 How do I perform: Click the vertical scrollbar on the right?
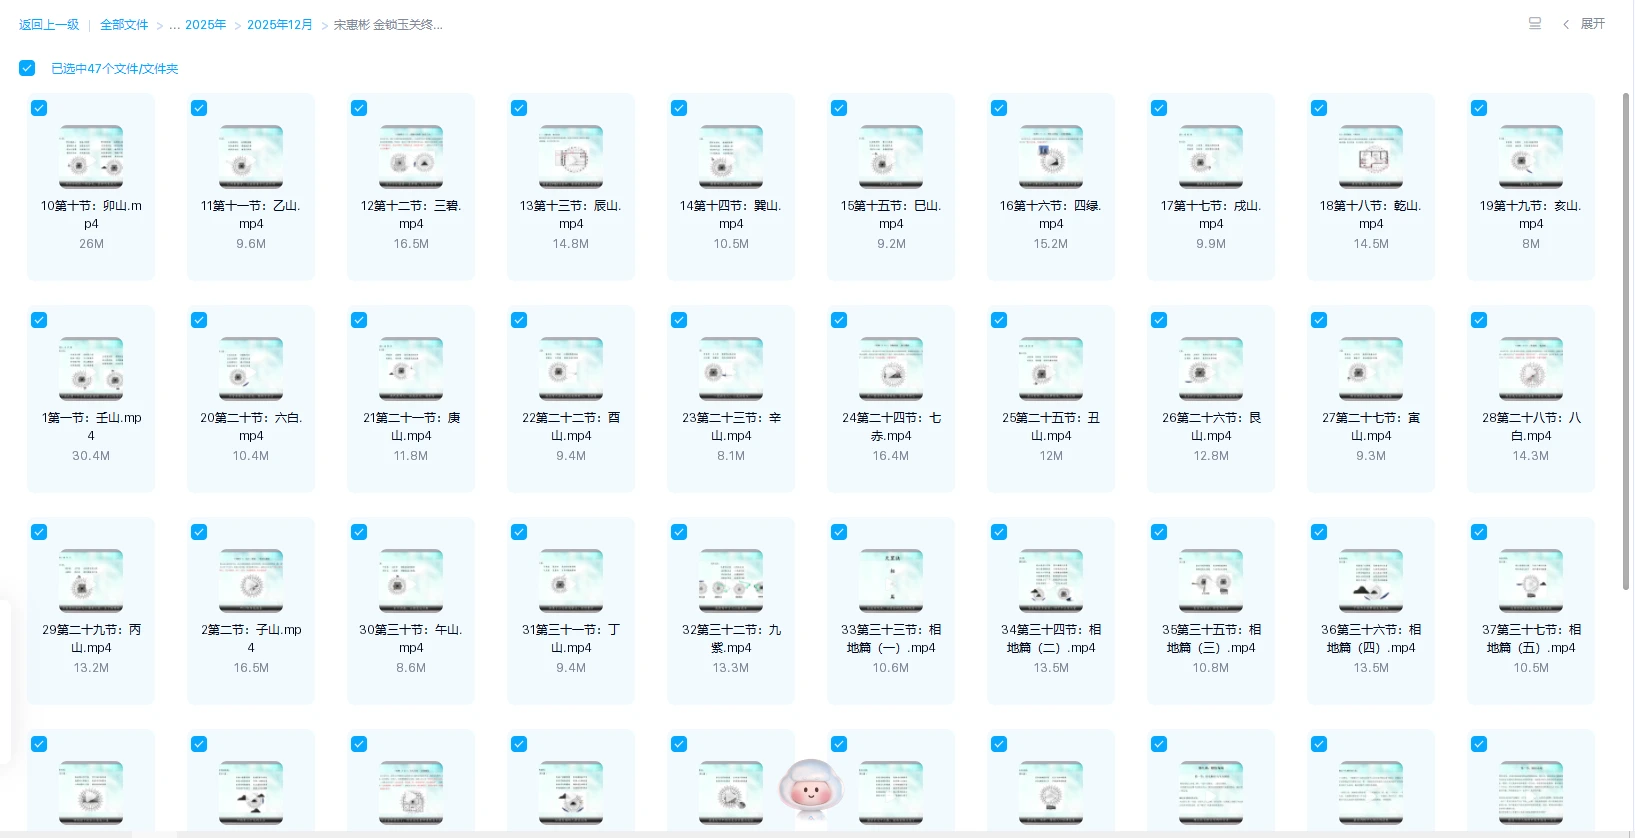coord(1626,340)
